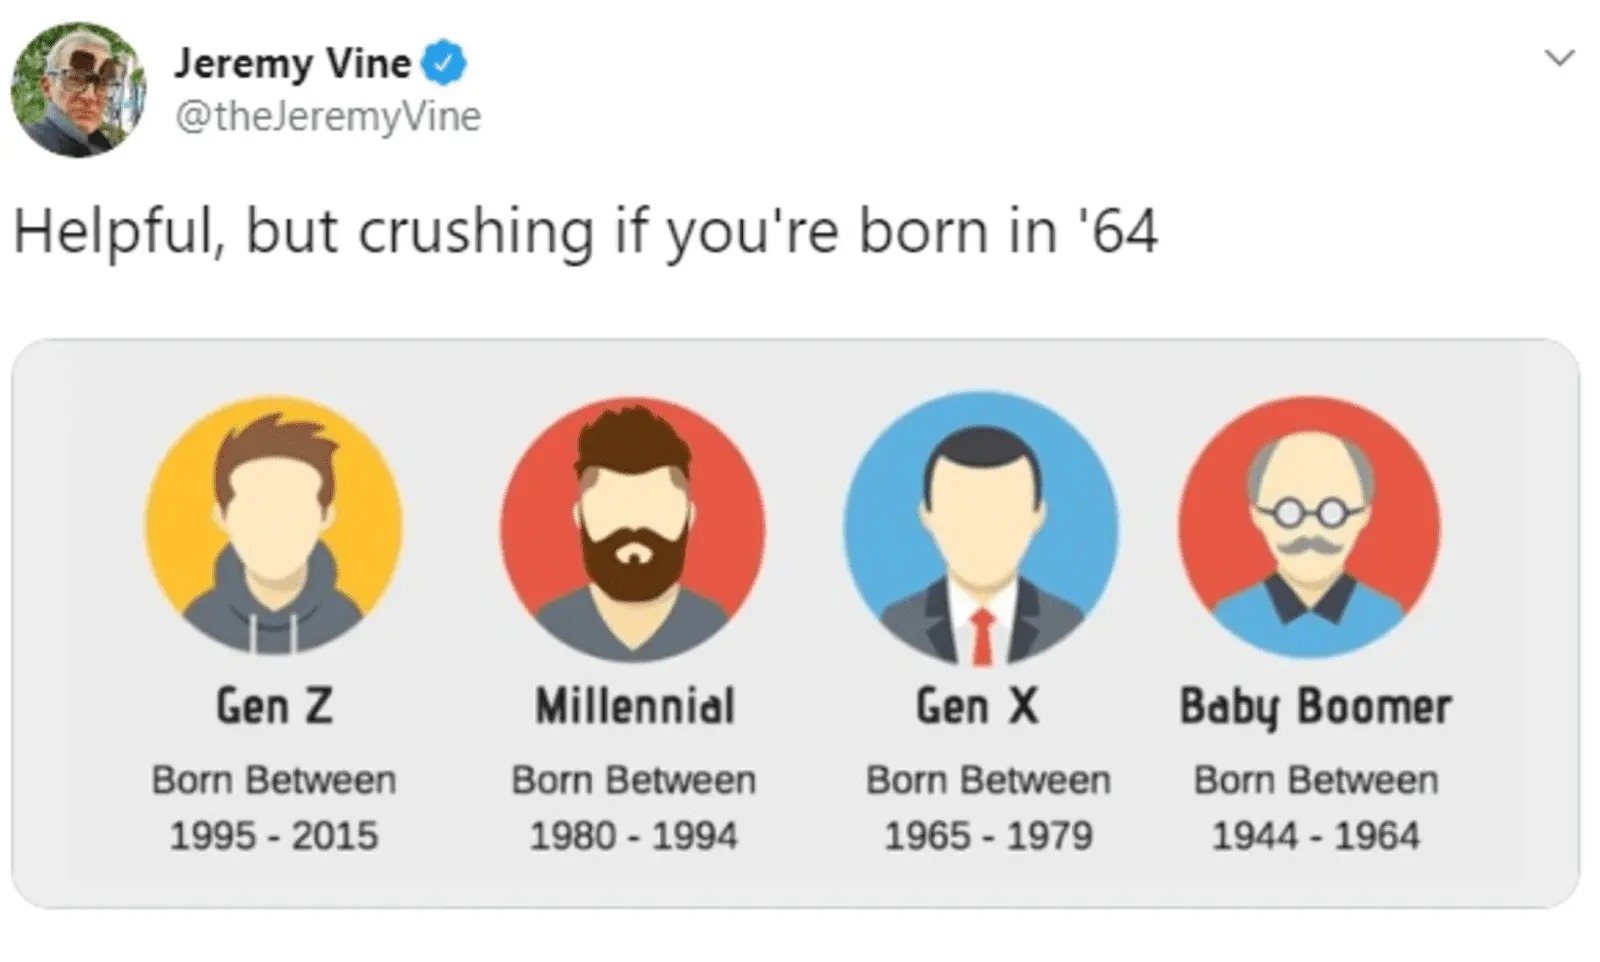Click the blue verified badge
Image resolution: width=1600 pixels, height=962 pixels.
click(443, 63)
